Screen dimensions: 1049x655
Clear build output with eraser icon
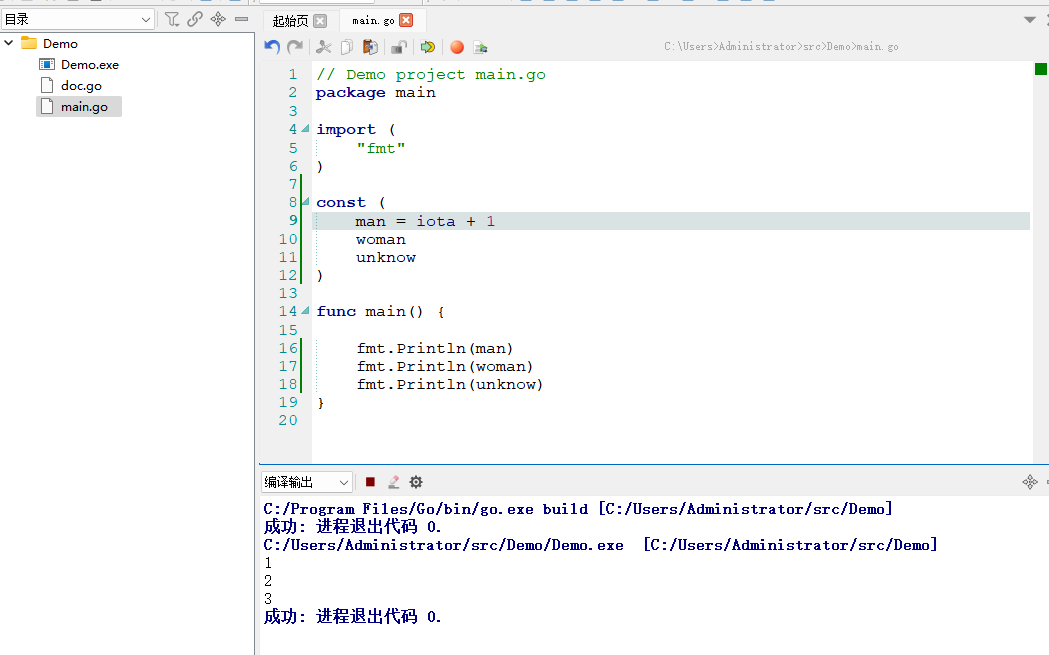tap(393, 482)
